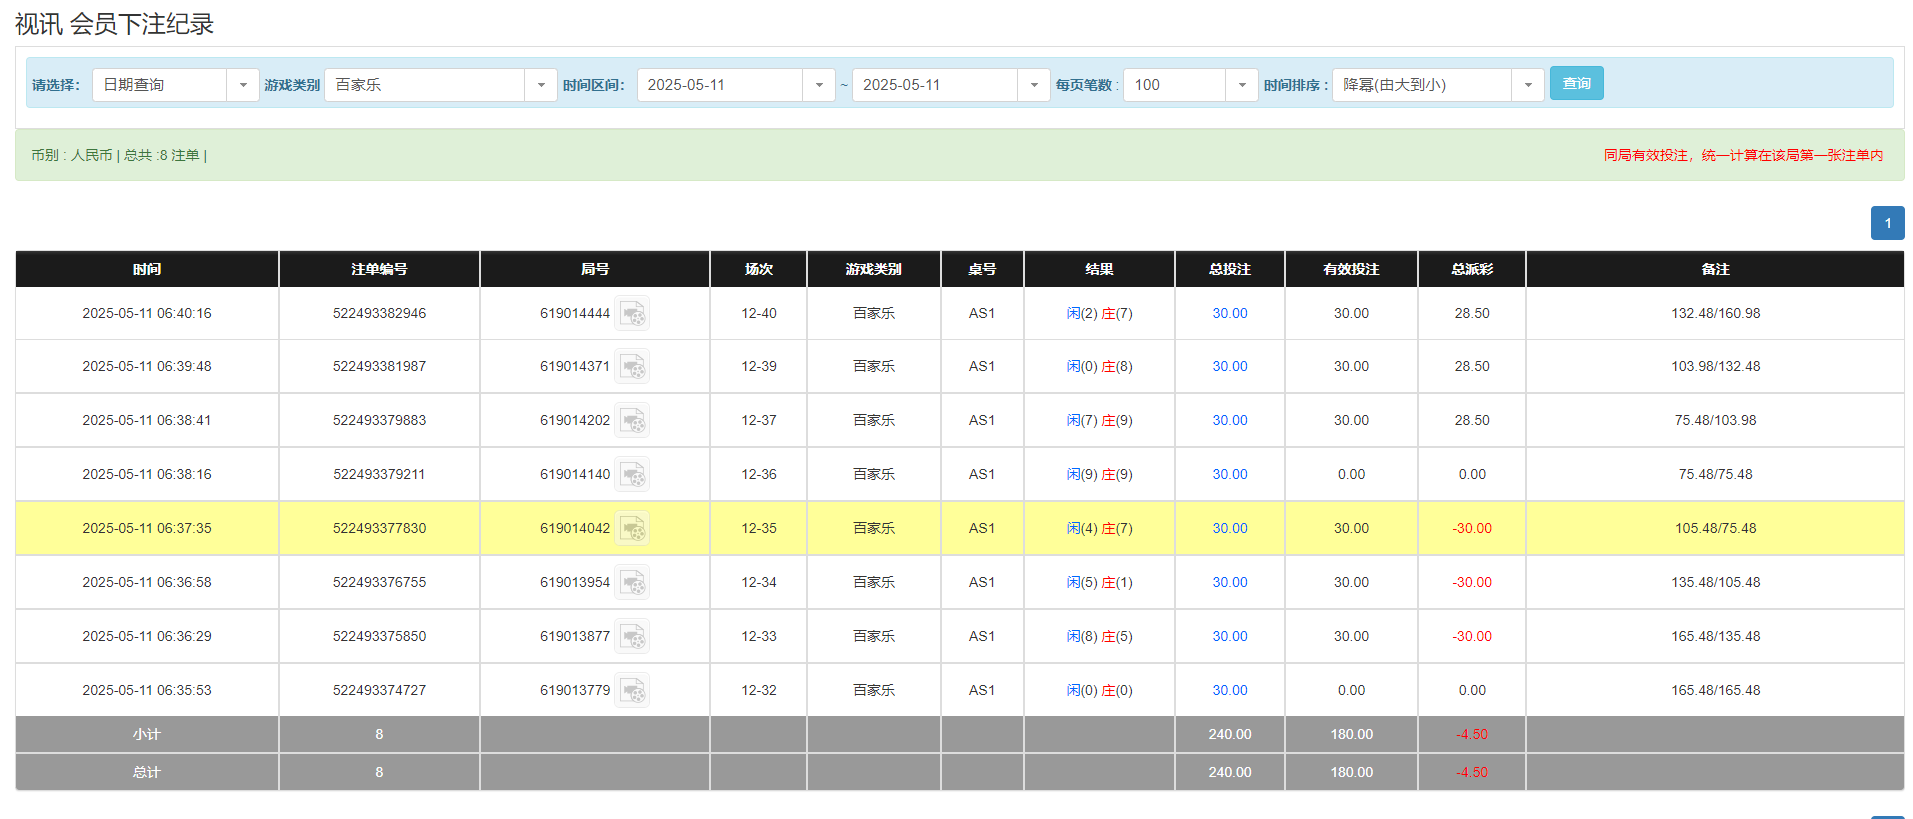Open video replay icon for round 619014444
Image resolution: width=1913 pixels, height=819 pixels.
pos(632,314)
